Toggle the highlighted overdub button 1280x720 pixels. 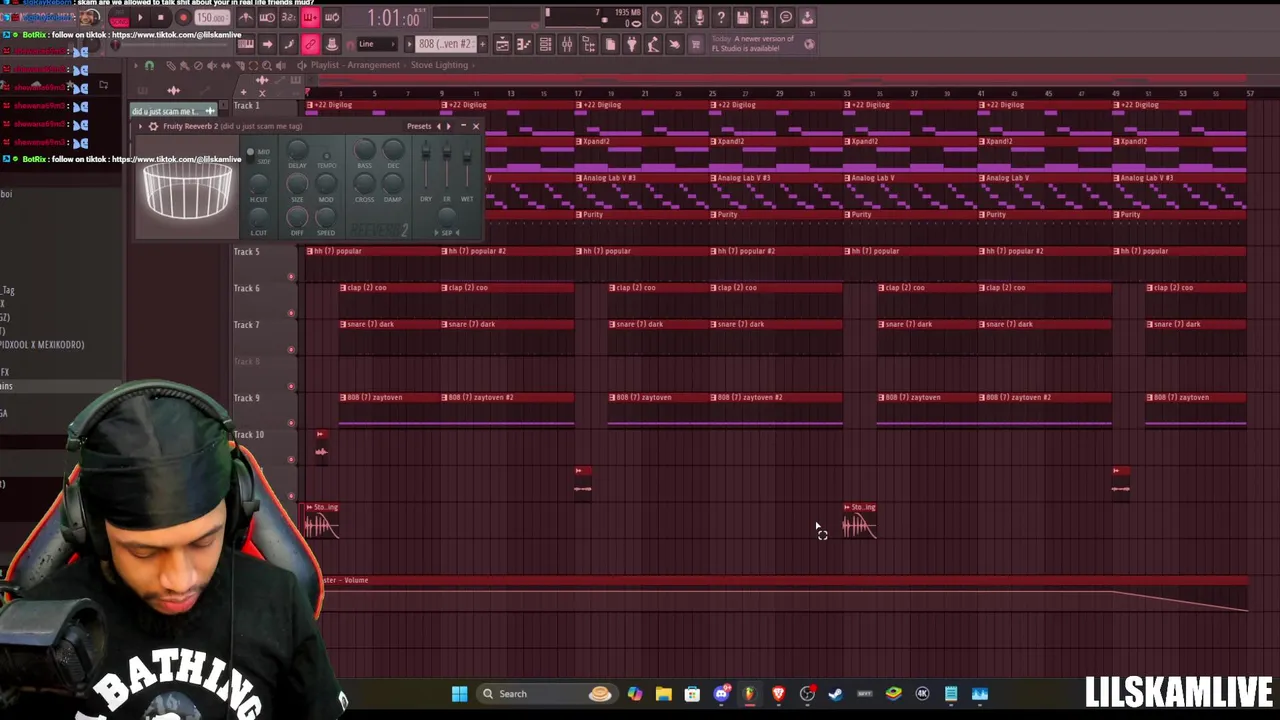point(310,17)
